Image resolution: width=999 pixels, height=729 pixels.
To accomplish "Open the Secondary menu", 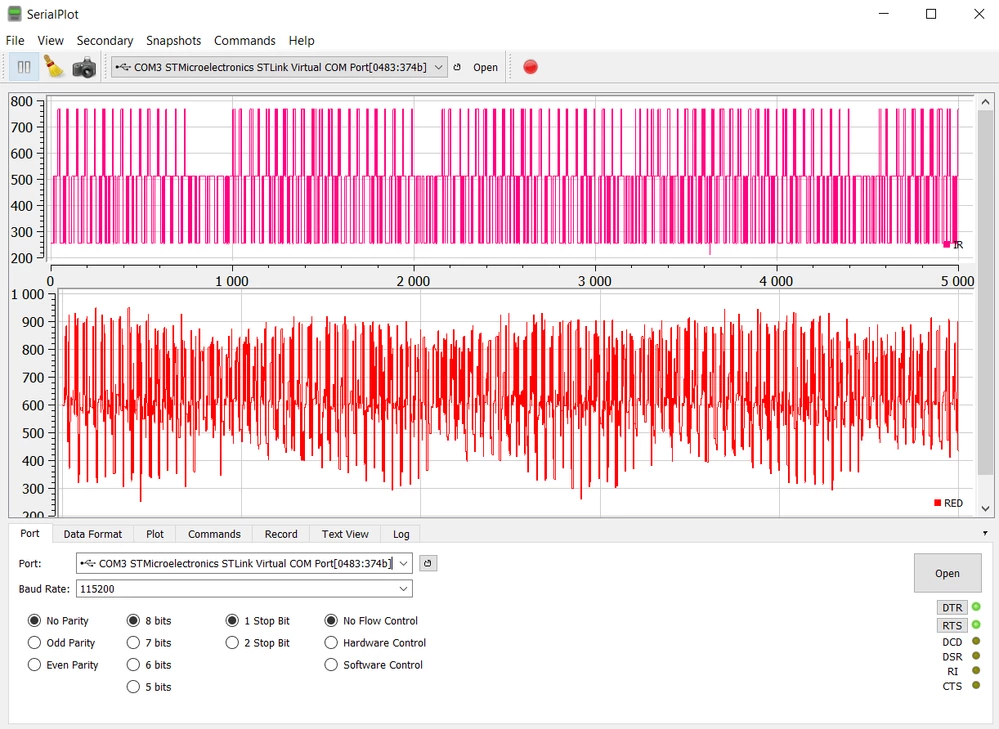I will point(104,40).
